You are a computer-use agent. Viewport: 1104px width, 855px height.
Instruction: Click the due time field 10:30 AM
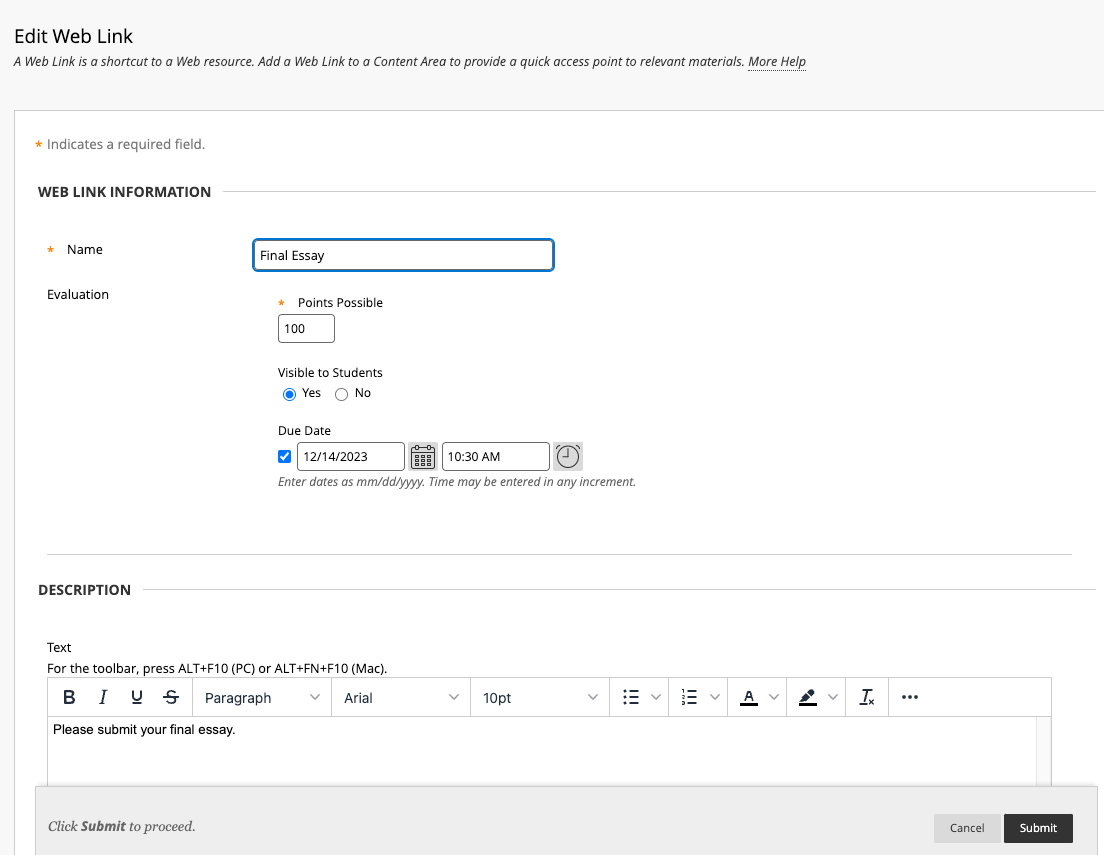click(x=496, y=456)
